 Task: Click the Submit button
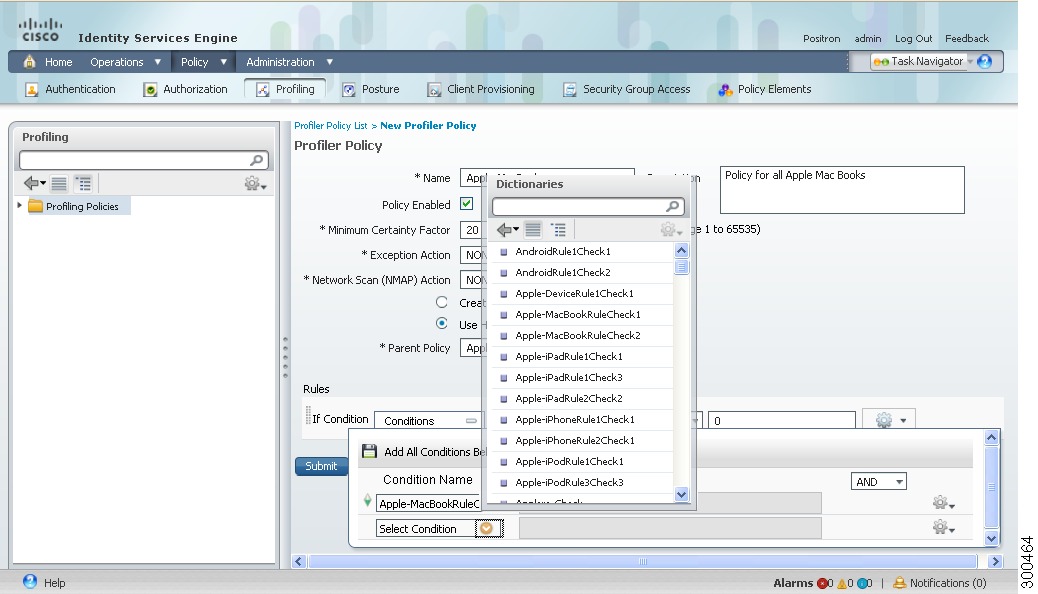tap(321, 466)
